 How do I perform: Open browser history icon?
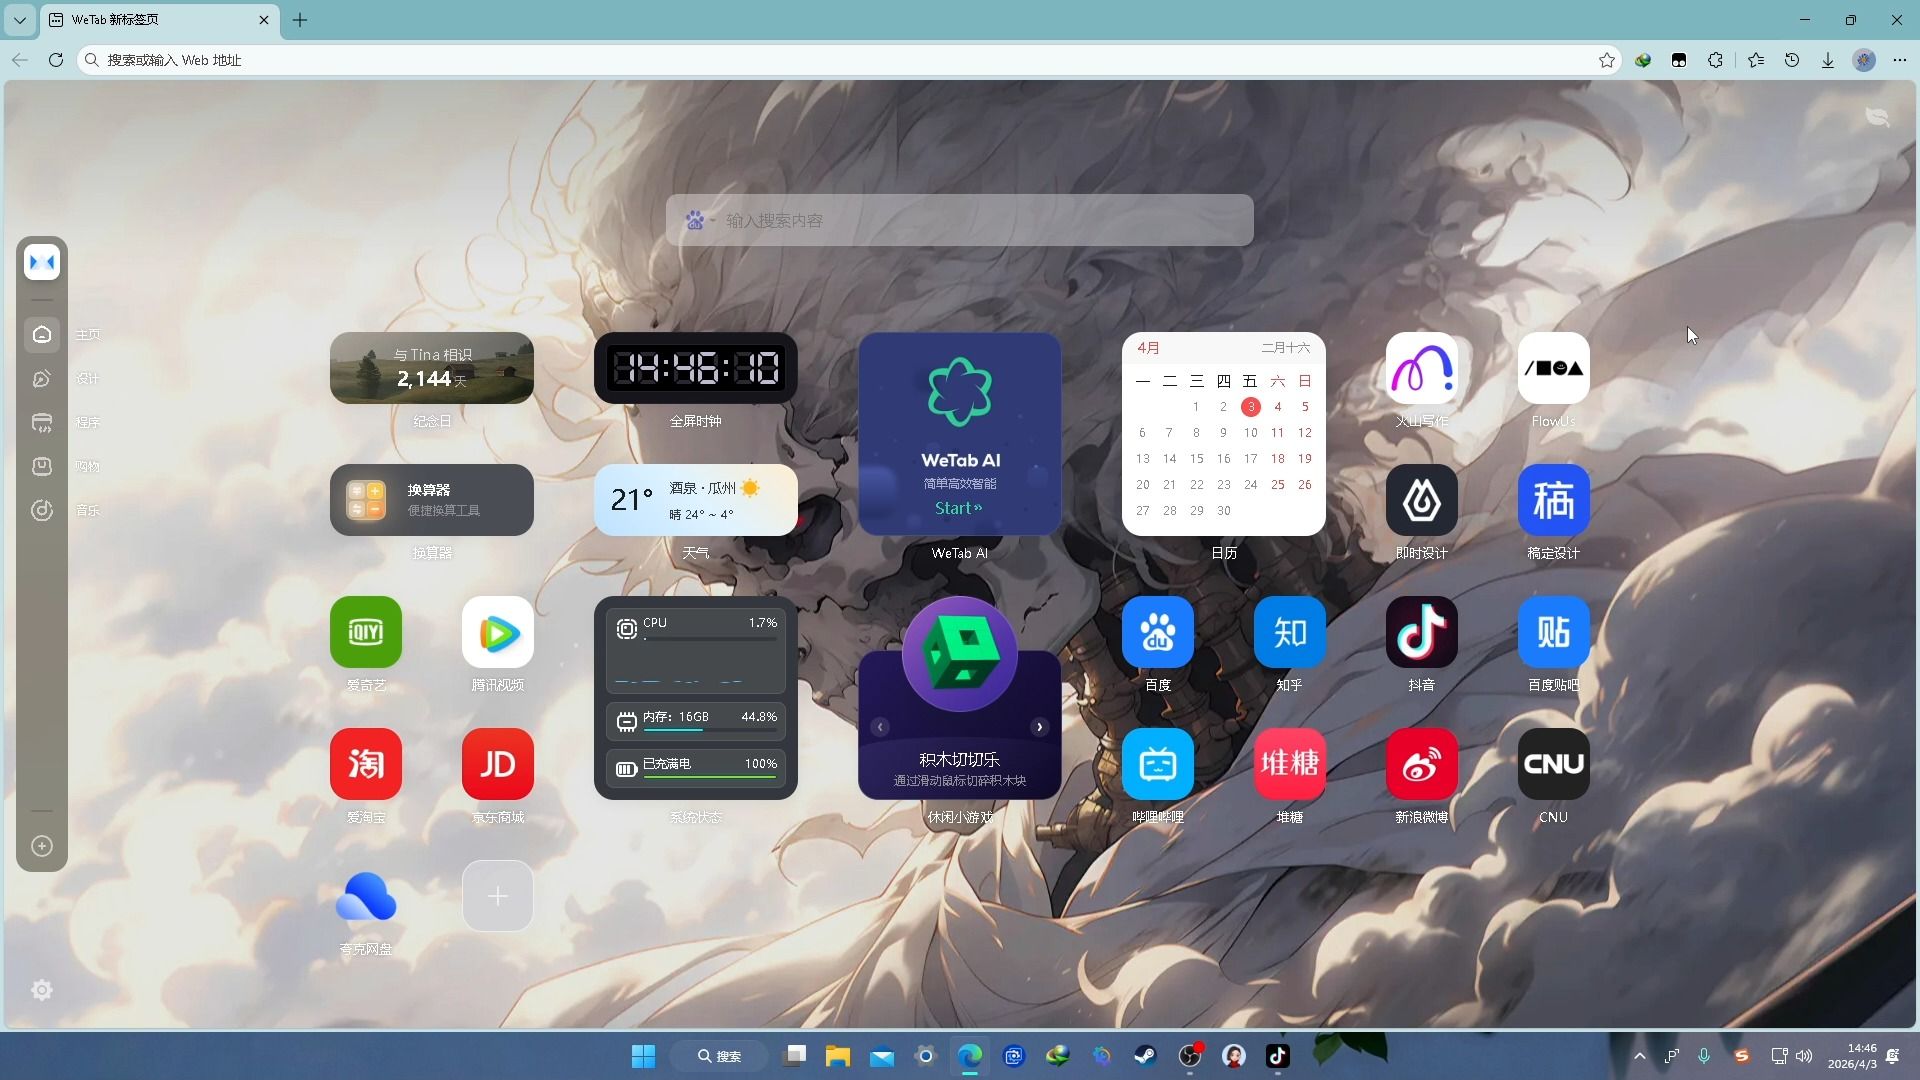tap(1792, 60)
